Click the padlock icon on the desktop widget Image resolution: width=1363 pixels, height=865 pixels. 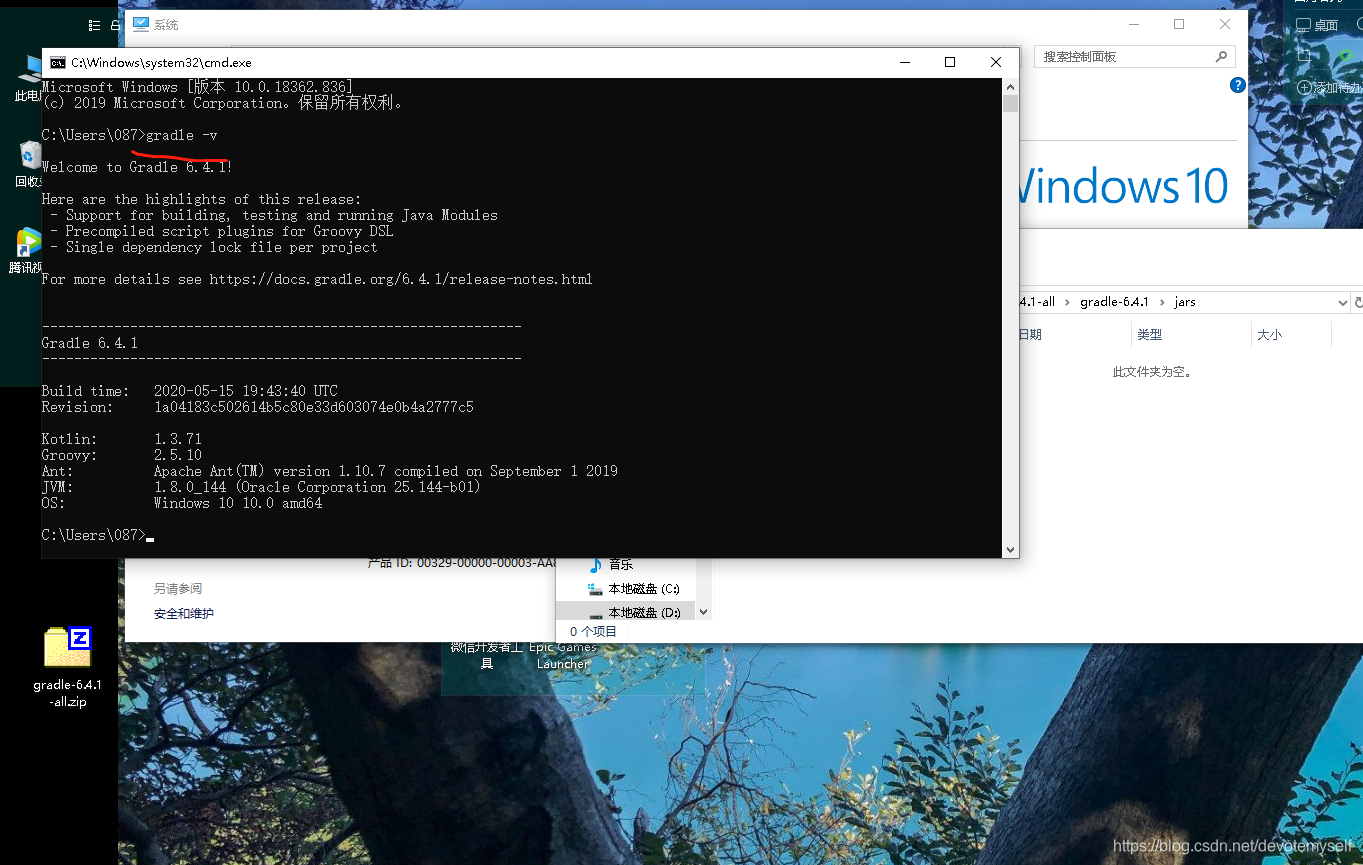[x=115, y=25]
